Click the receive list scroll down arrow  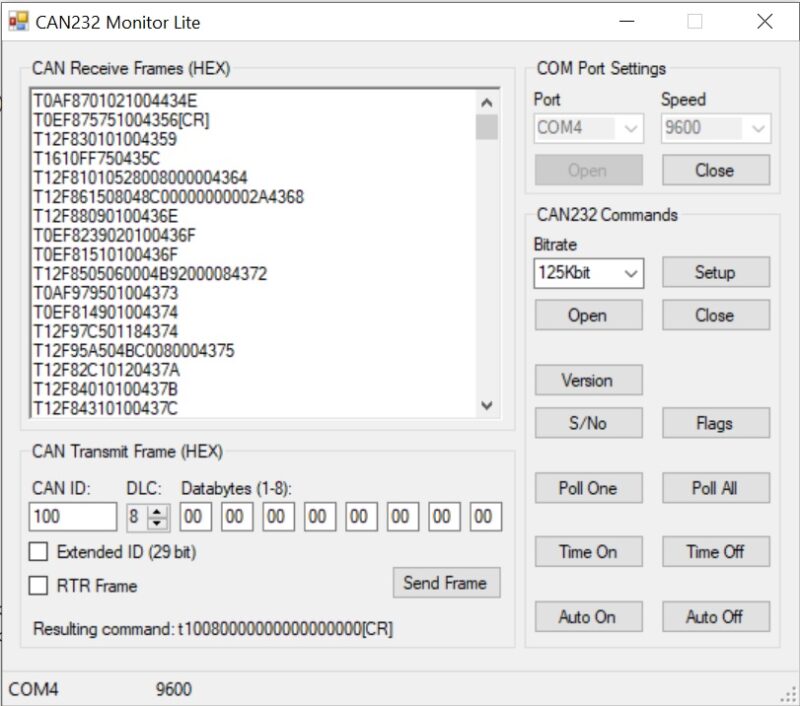(x=487, y=406)
